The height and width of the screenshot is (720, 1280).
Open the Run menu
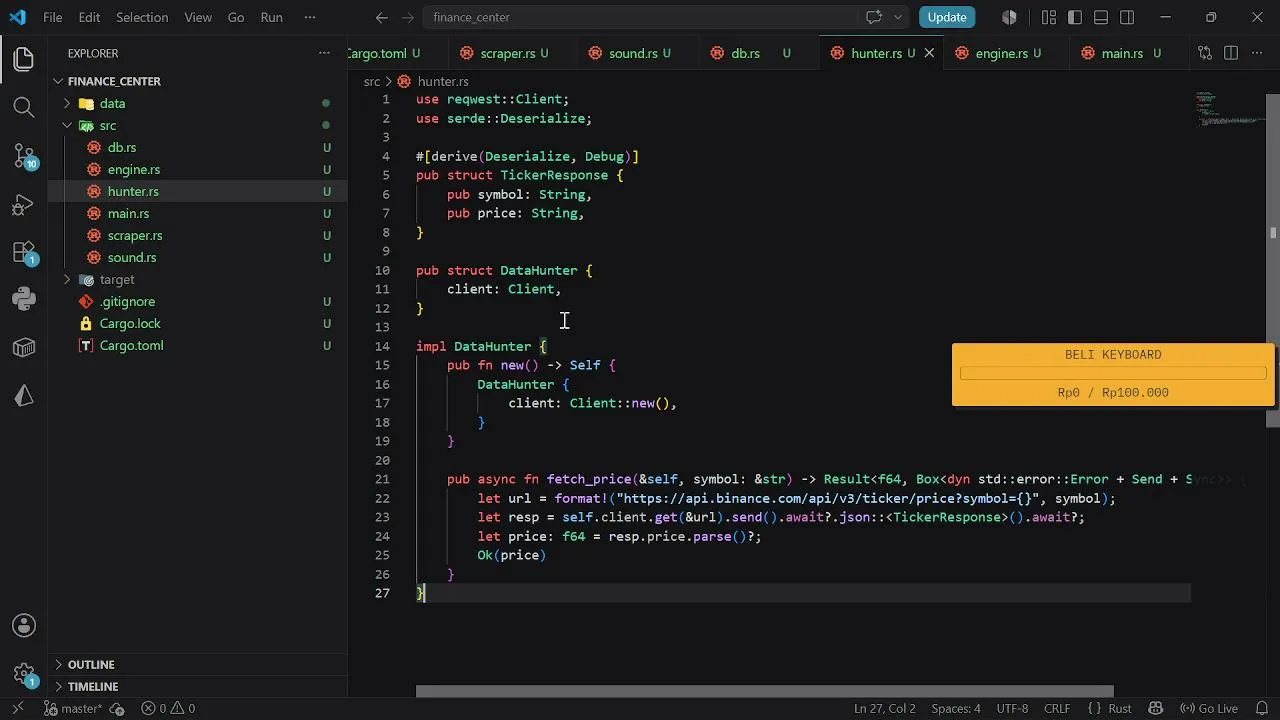pyautogui.click(x=271, y=17)
